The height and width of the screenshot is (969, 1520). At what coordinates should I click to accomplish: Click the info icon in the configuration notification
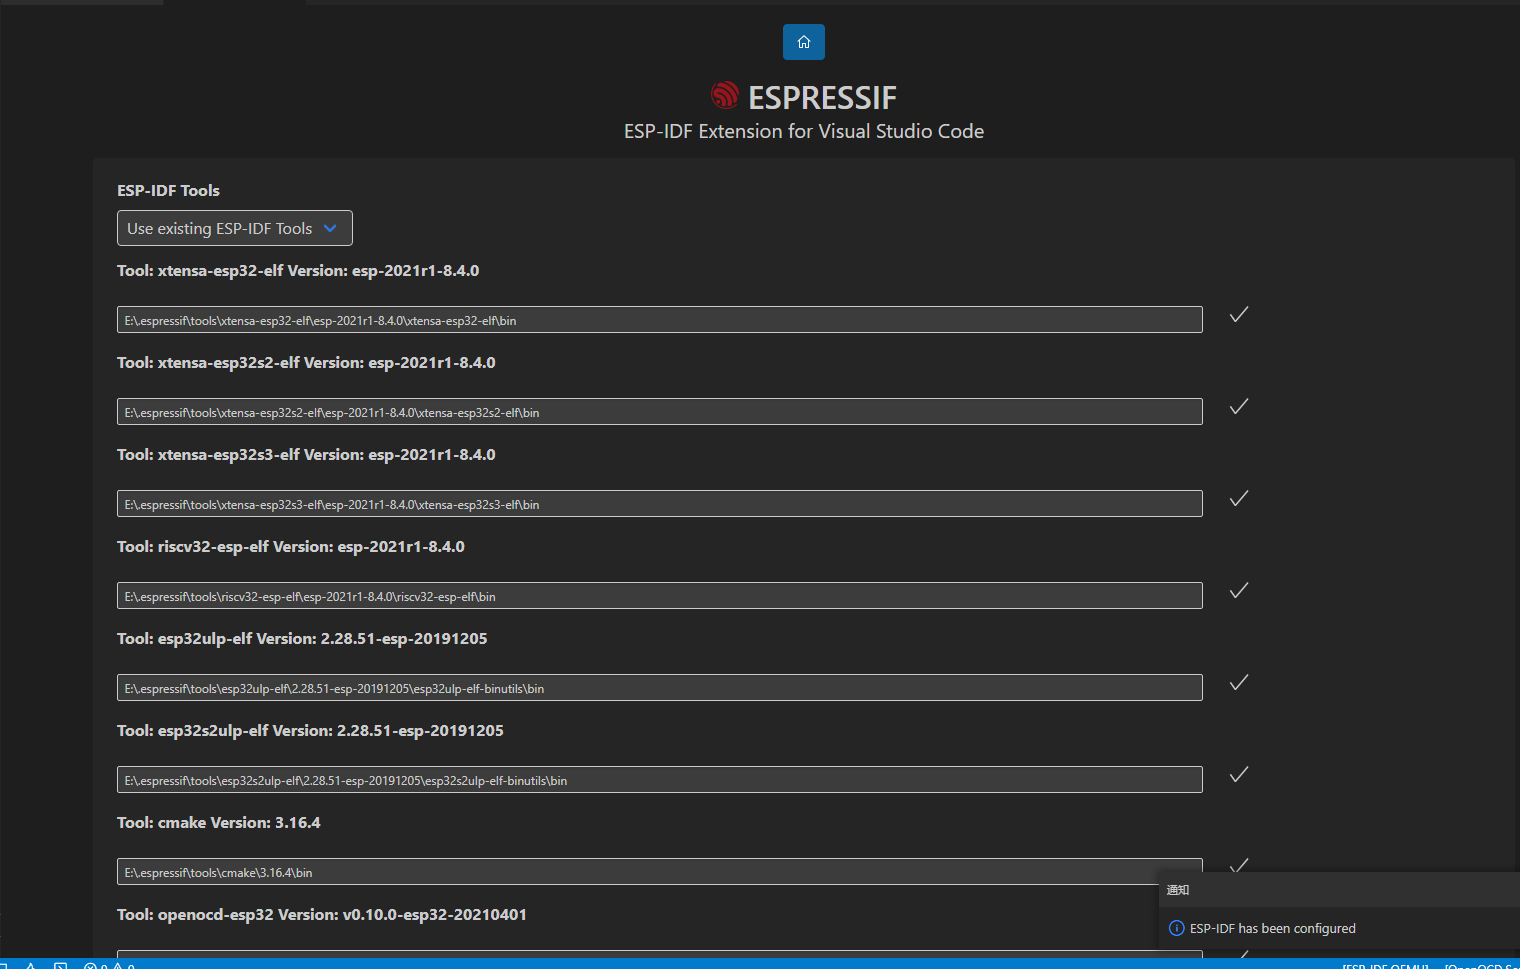click(x=1175, y=928)
